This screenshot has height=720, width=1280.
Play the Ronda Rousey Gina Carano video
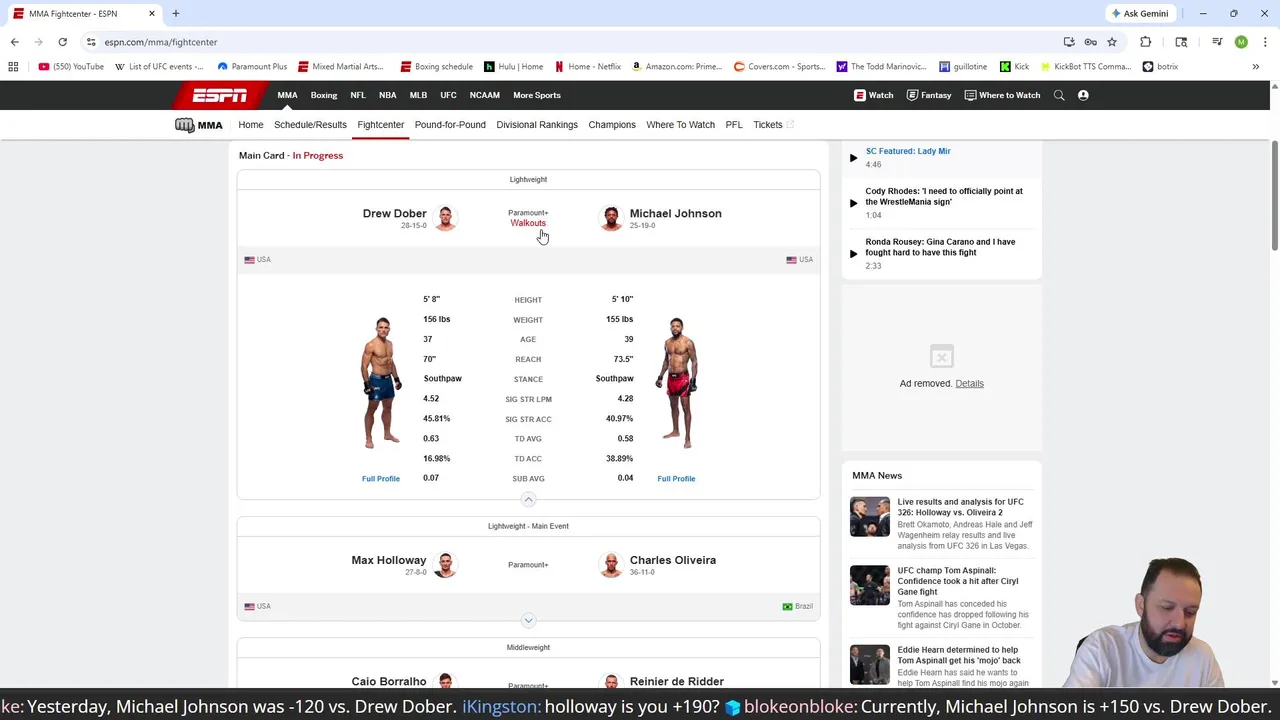pyautogui.click(x=853, y=253)
